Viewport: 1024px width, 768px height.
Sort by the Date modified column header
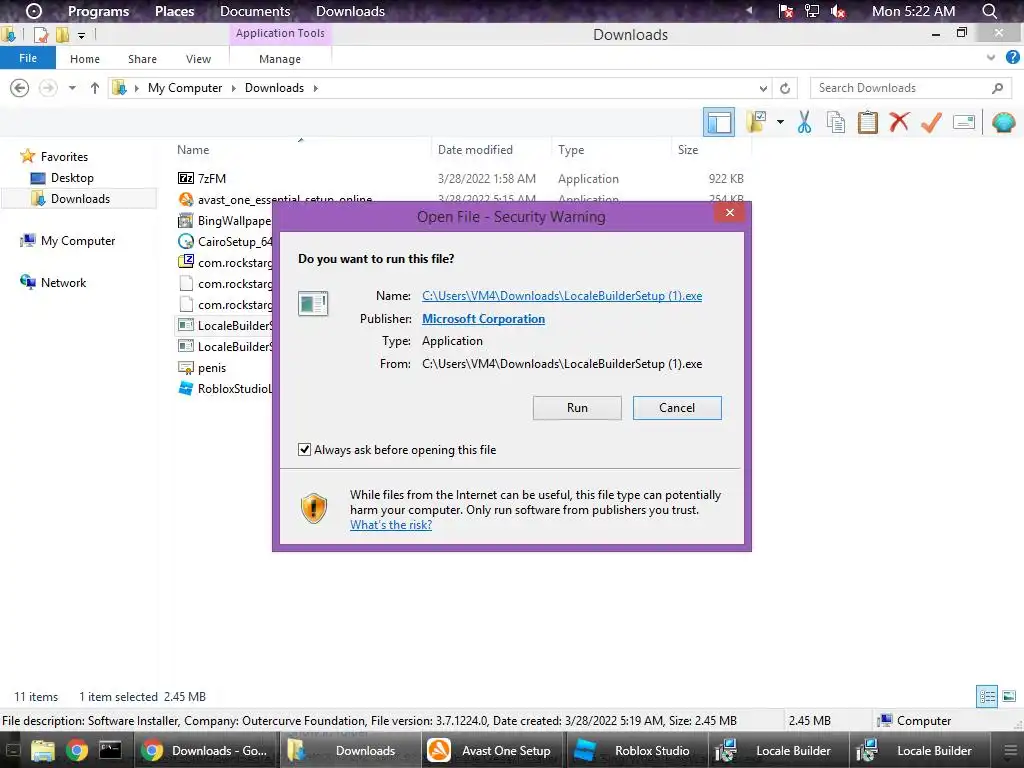coord(475,150)
